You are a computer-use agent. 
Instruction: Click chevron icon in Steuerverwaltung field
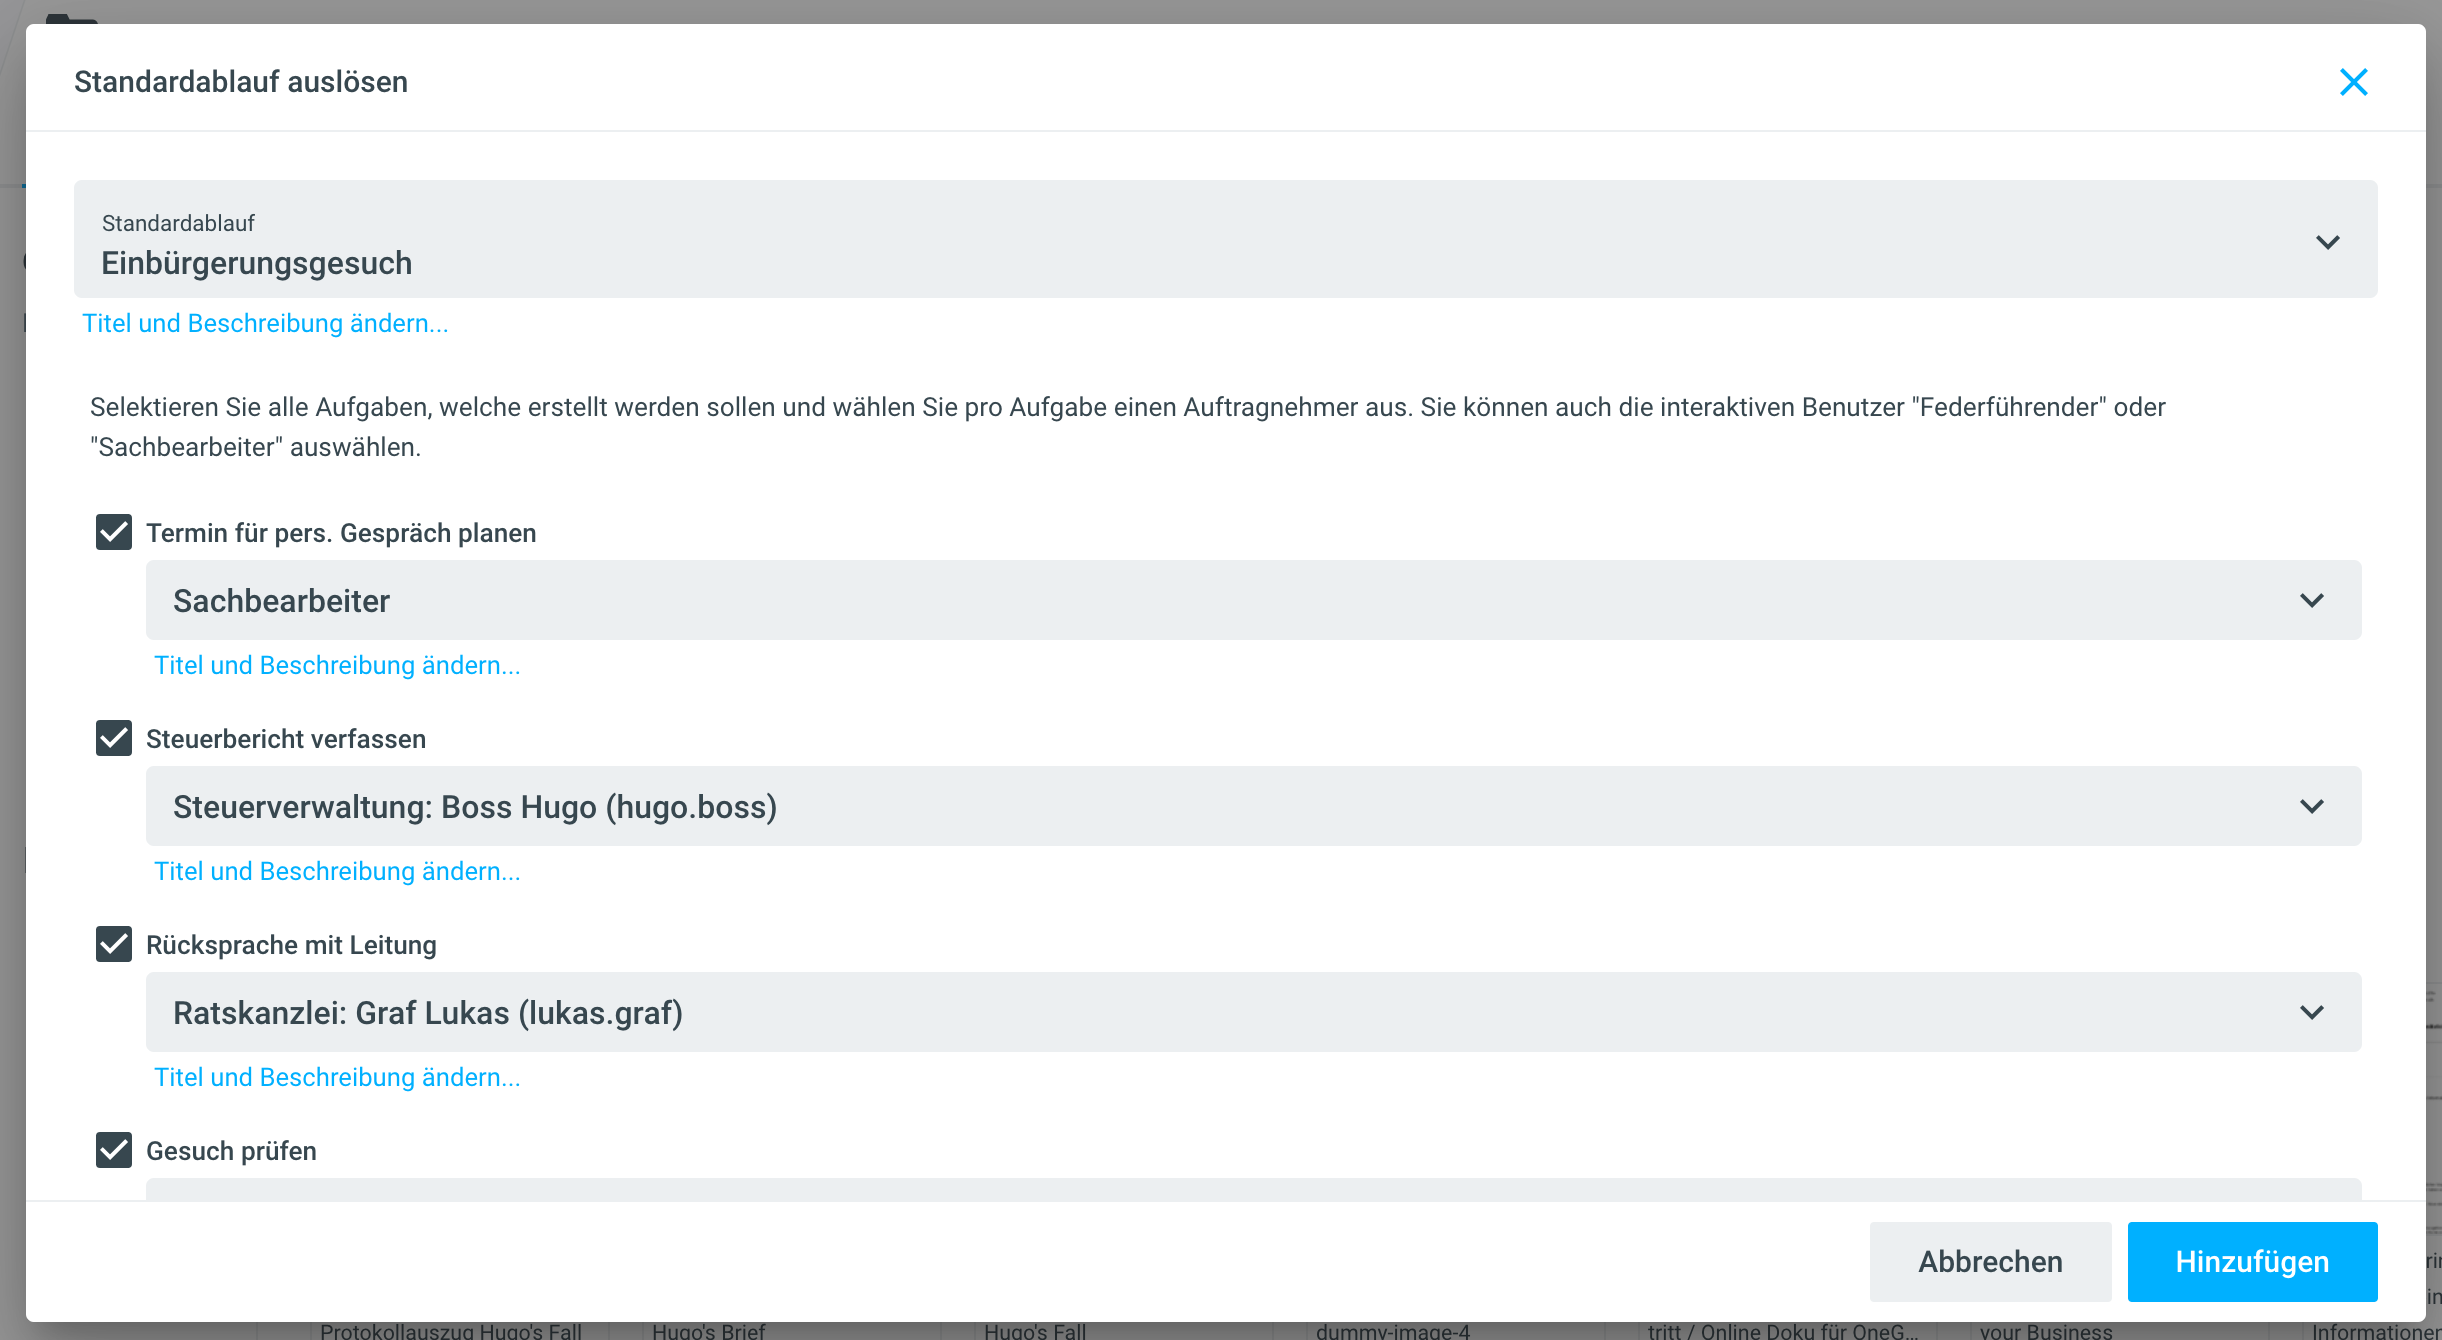coord(2311,806)
